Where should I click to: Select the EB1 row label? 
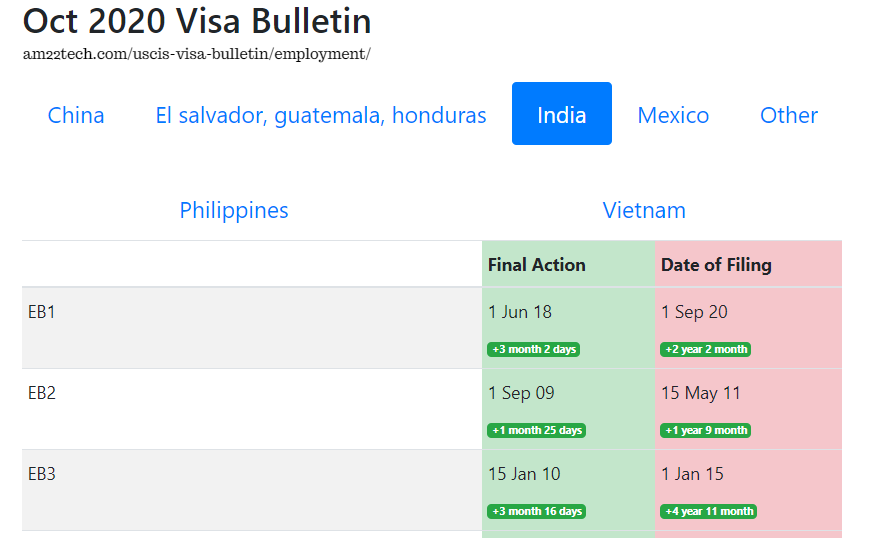point(42,312)
